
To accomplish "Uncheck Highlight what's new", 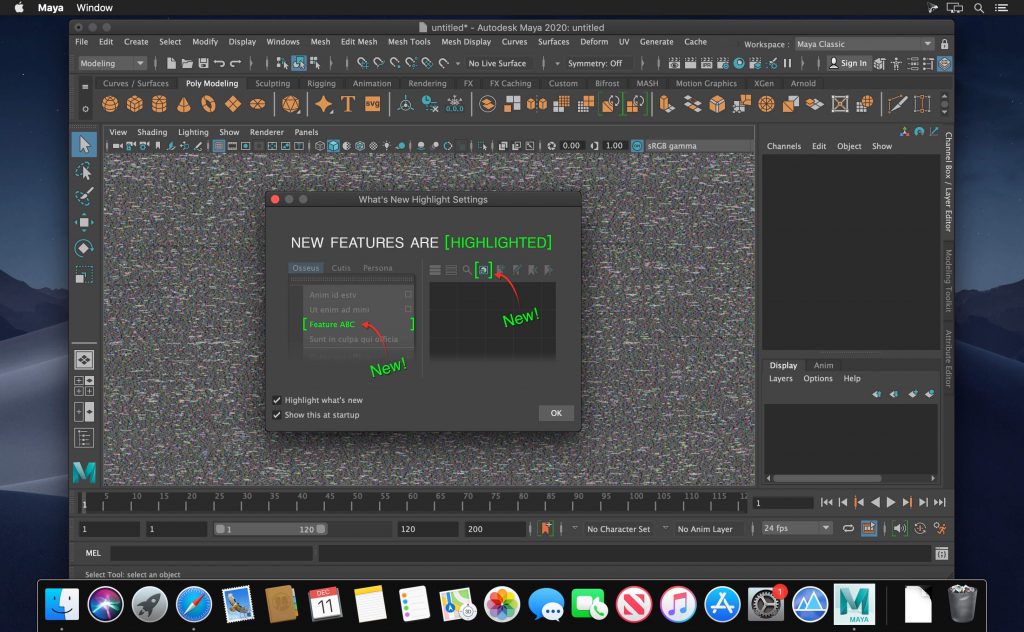I will coord(276,400).
